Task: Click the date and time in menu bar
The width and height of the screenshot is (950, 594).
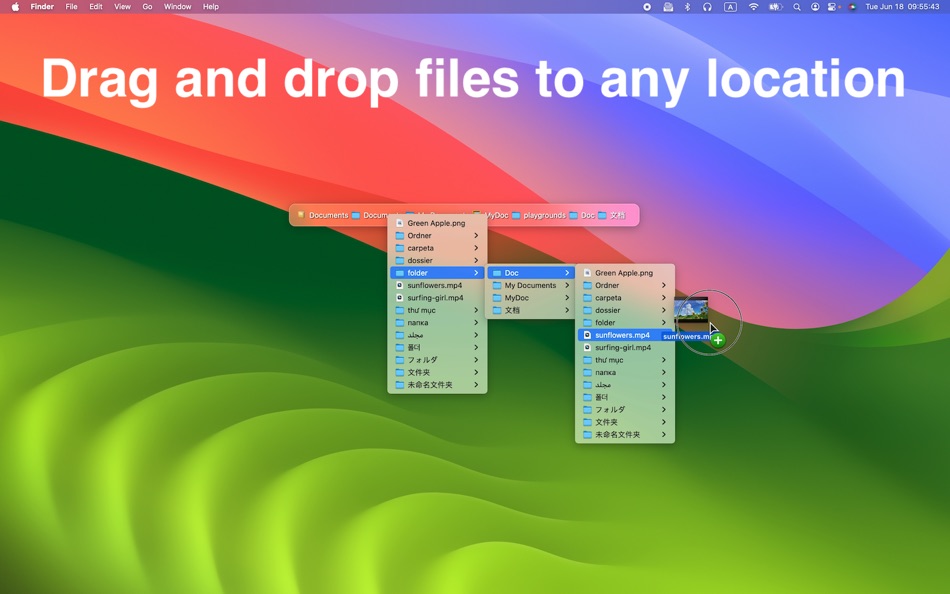Action: click(902, 7)
